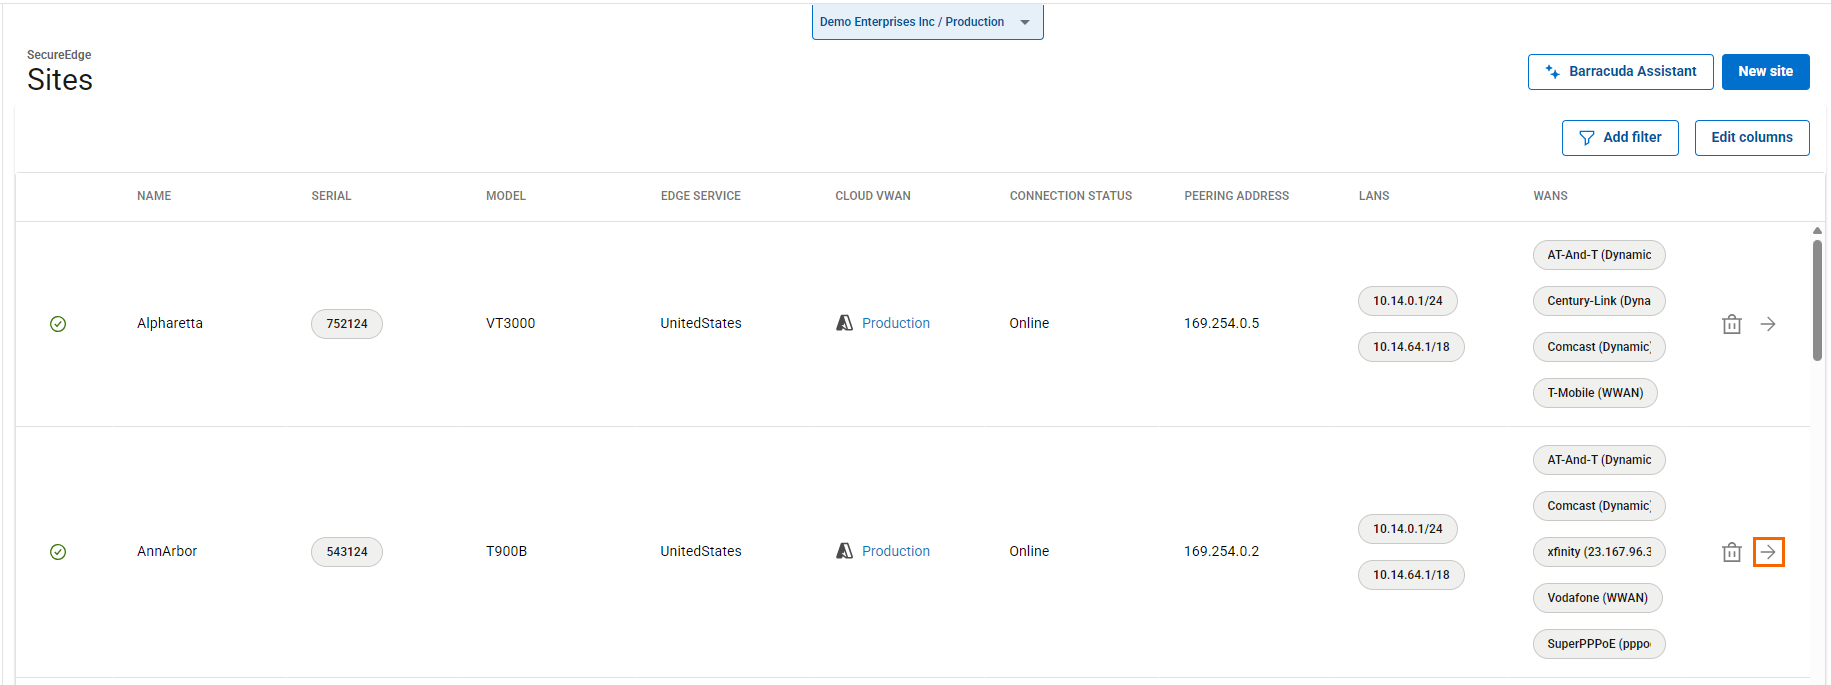
Task: Open the Barracuda Assistant
Action: (1620, 72)
